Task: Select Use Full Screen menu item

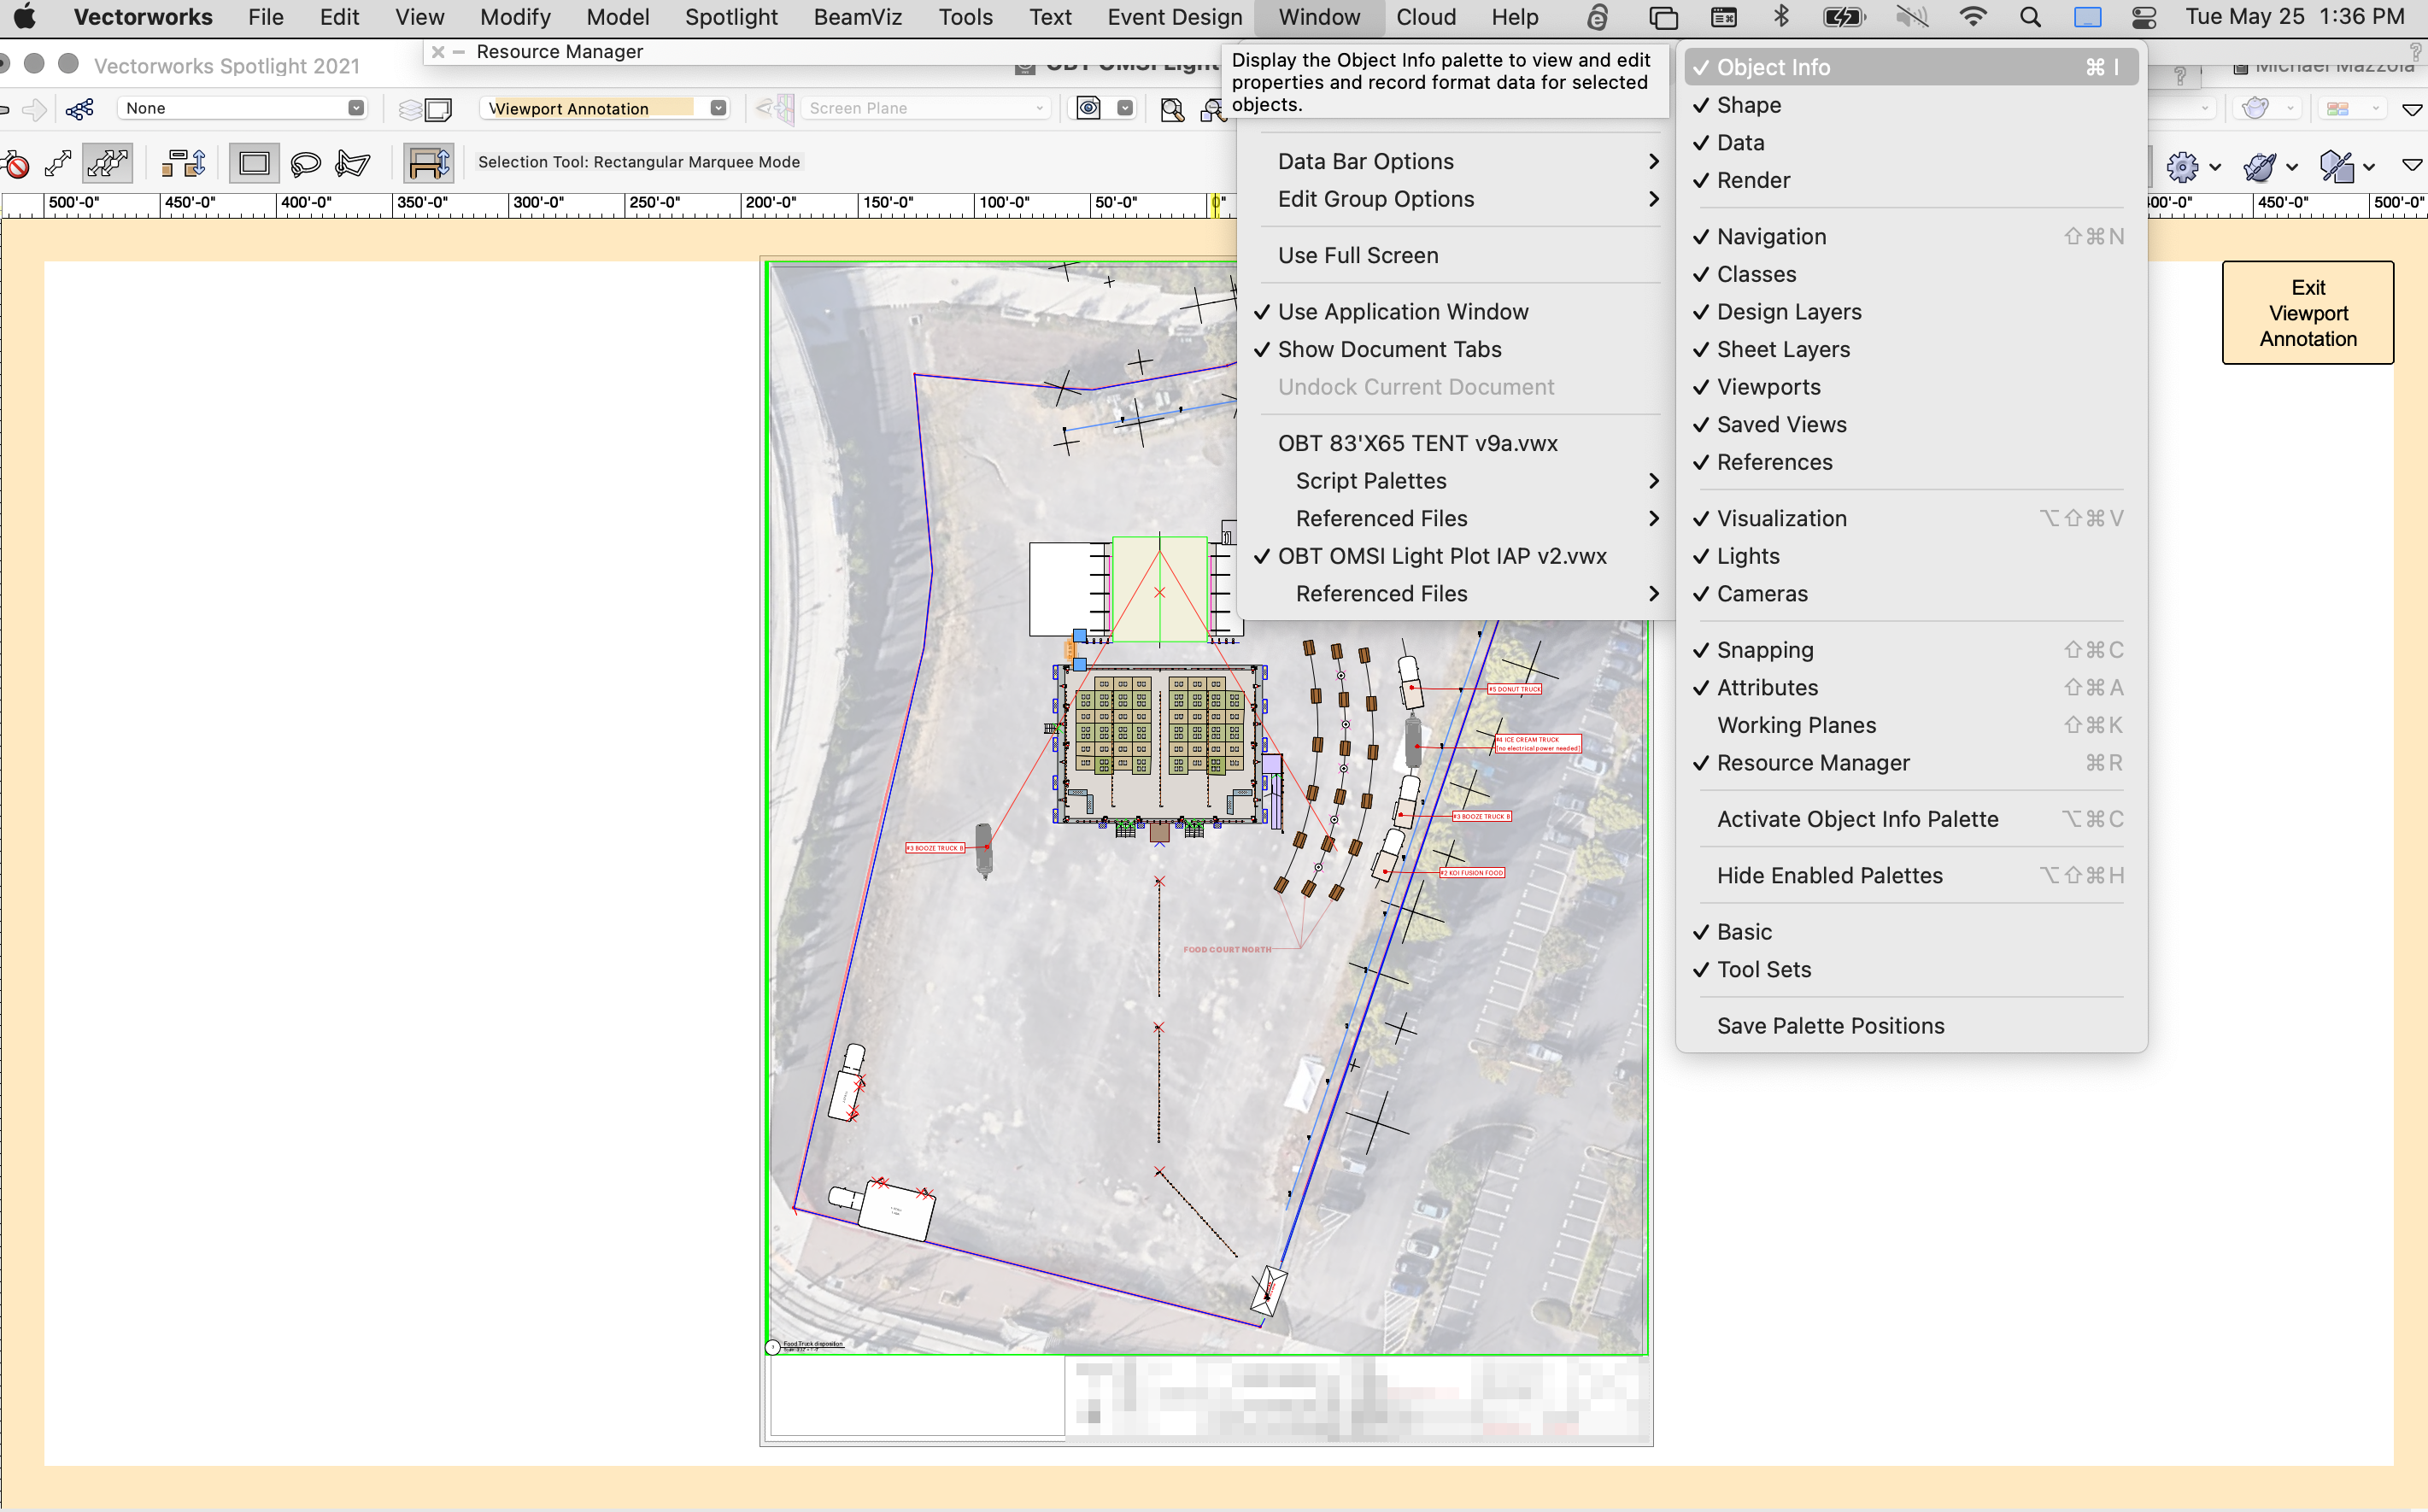Action: click(1357, 255)
